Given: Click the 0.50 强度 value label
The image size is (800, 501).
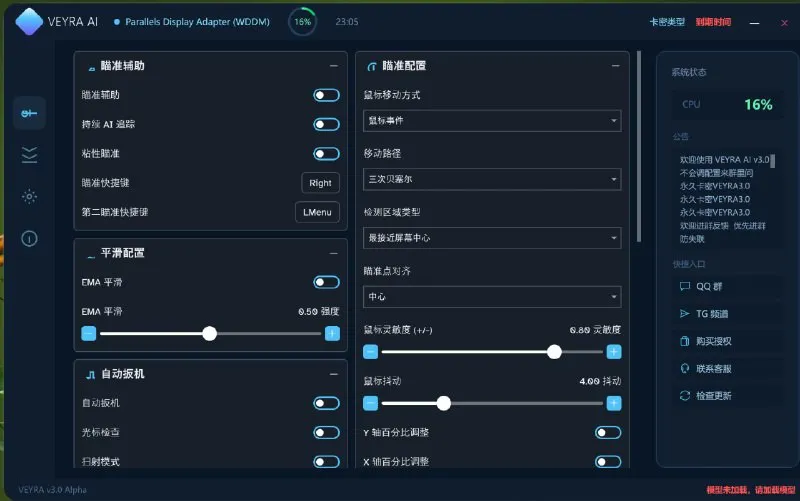Looking at the screenshot, I should 318,311.
